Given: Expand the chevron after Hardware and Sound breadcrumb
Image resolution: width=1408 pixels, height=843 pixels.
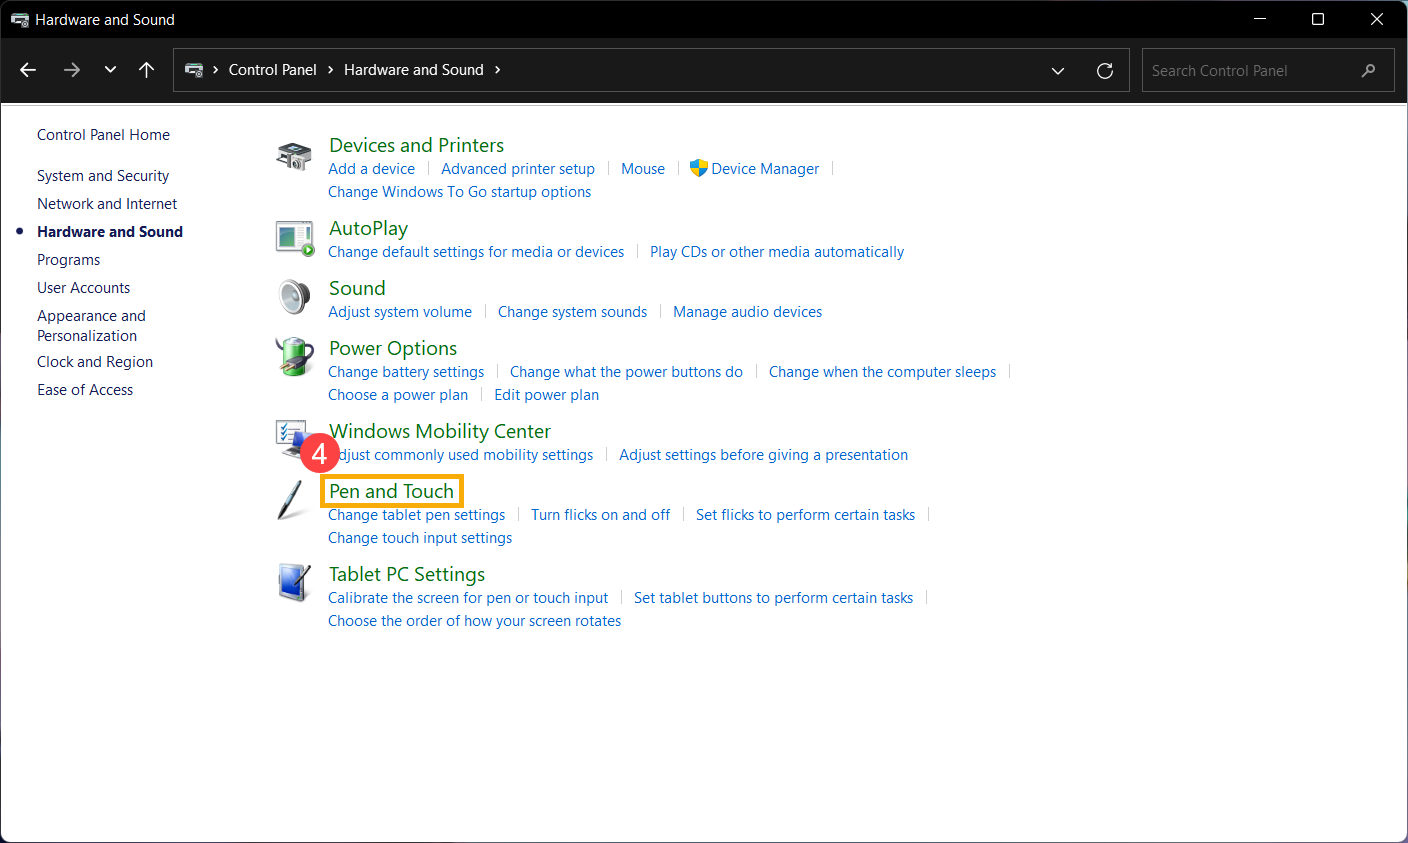Looking at the screenshot, I should click(497, 70).
